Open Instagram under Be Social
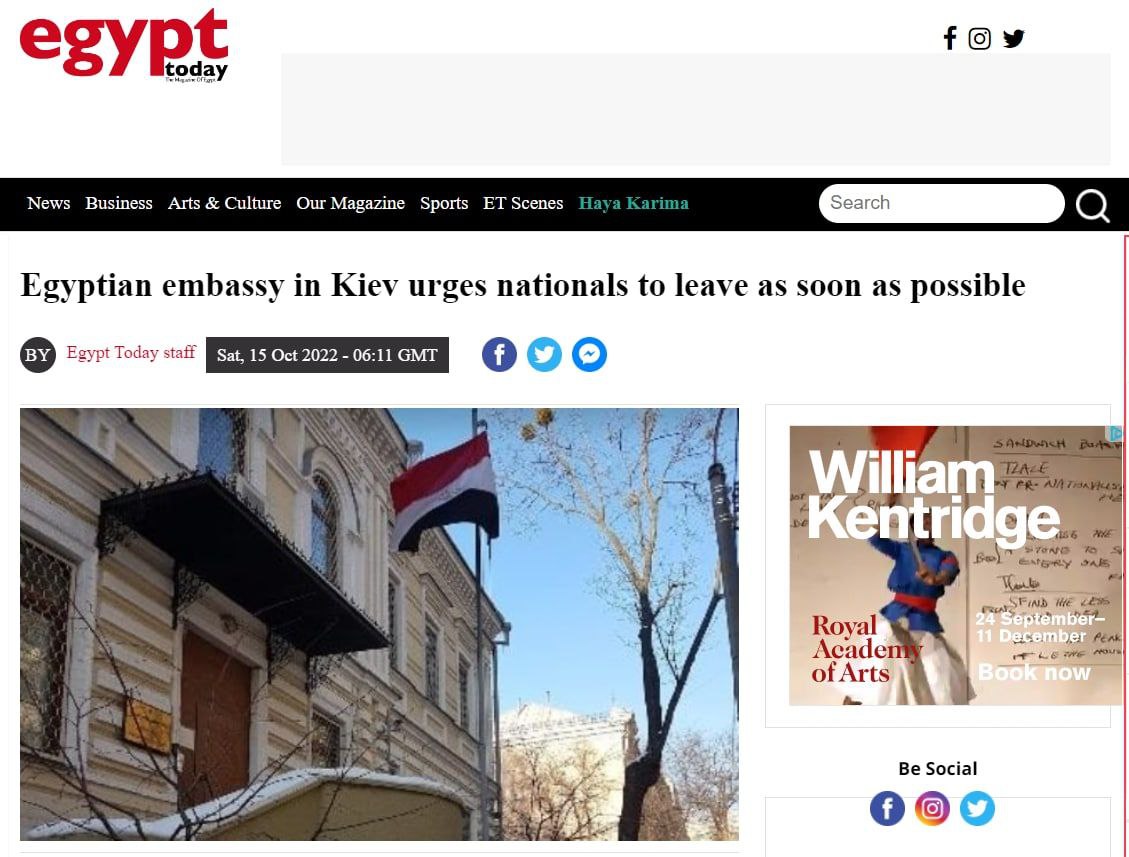 point(932,808)
